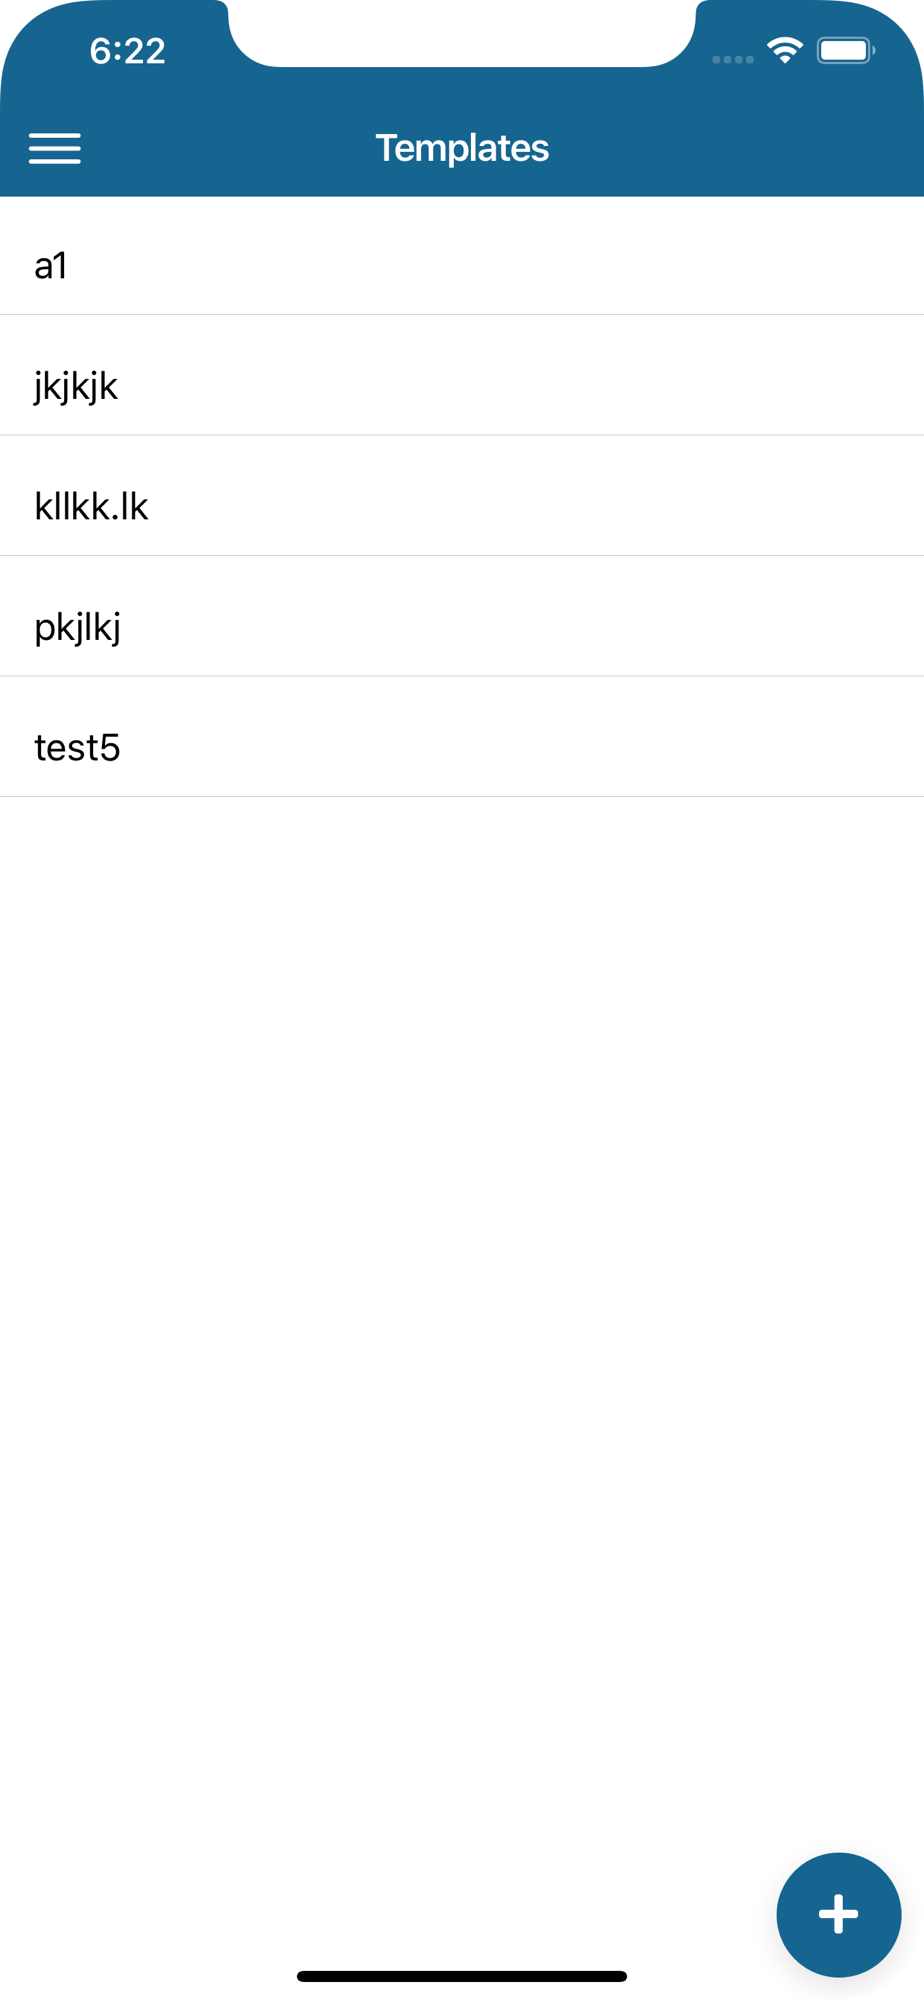Click divider between a1 and jkjkjk
The width and height of the screenshot is (924, 2000).
click(462, 314)
